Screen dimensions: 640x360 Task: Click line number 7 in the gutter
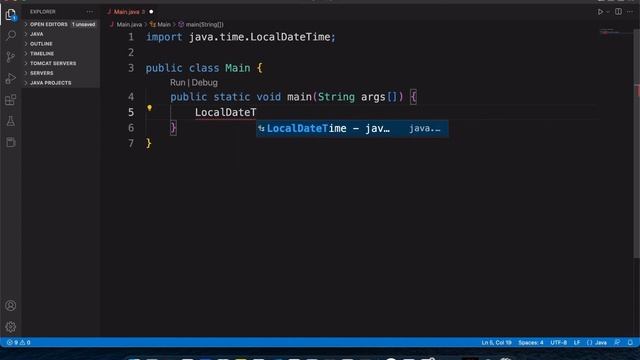click(x=131, y=143)
